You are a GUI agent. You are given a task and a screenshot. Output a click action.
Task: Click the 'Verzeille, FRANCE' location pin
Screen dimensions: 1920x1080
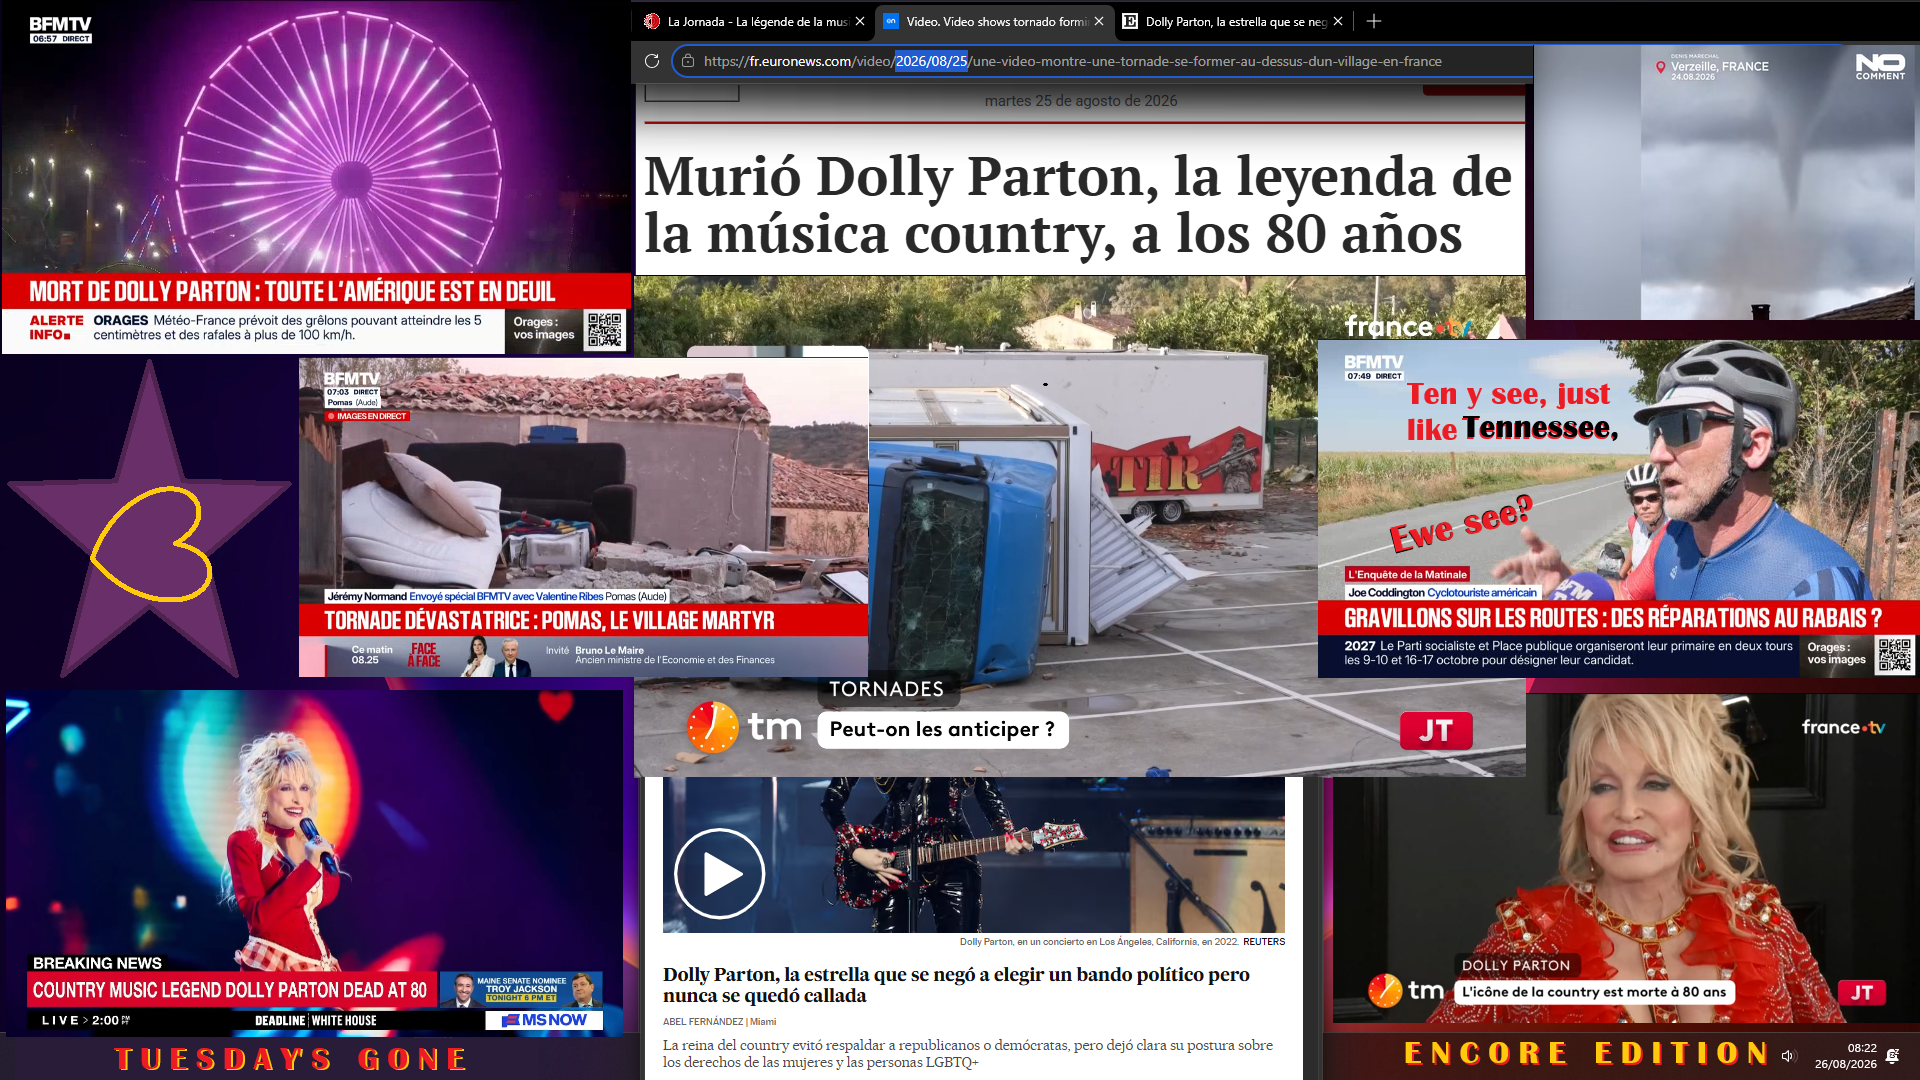pos(1661,68)
